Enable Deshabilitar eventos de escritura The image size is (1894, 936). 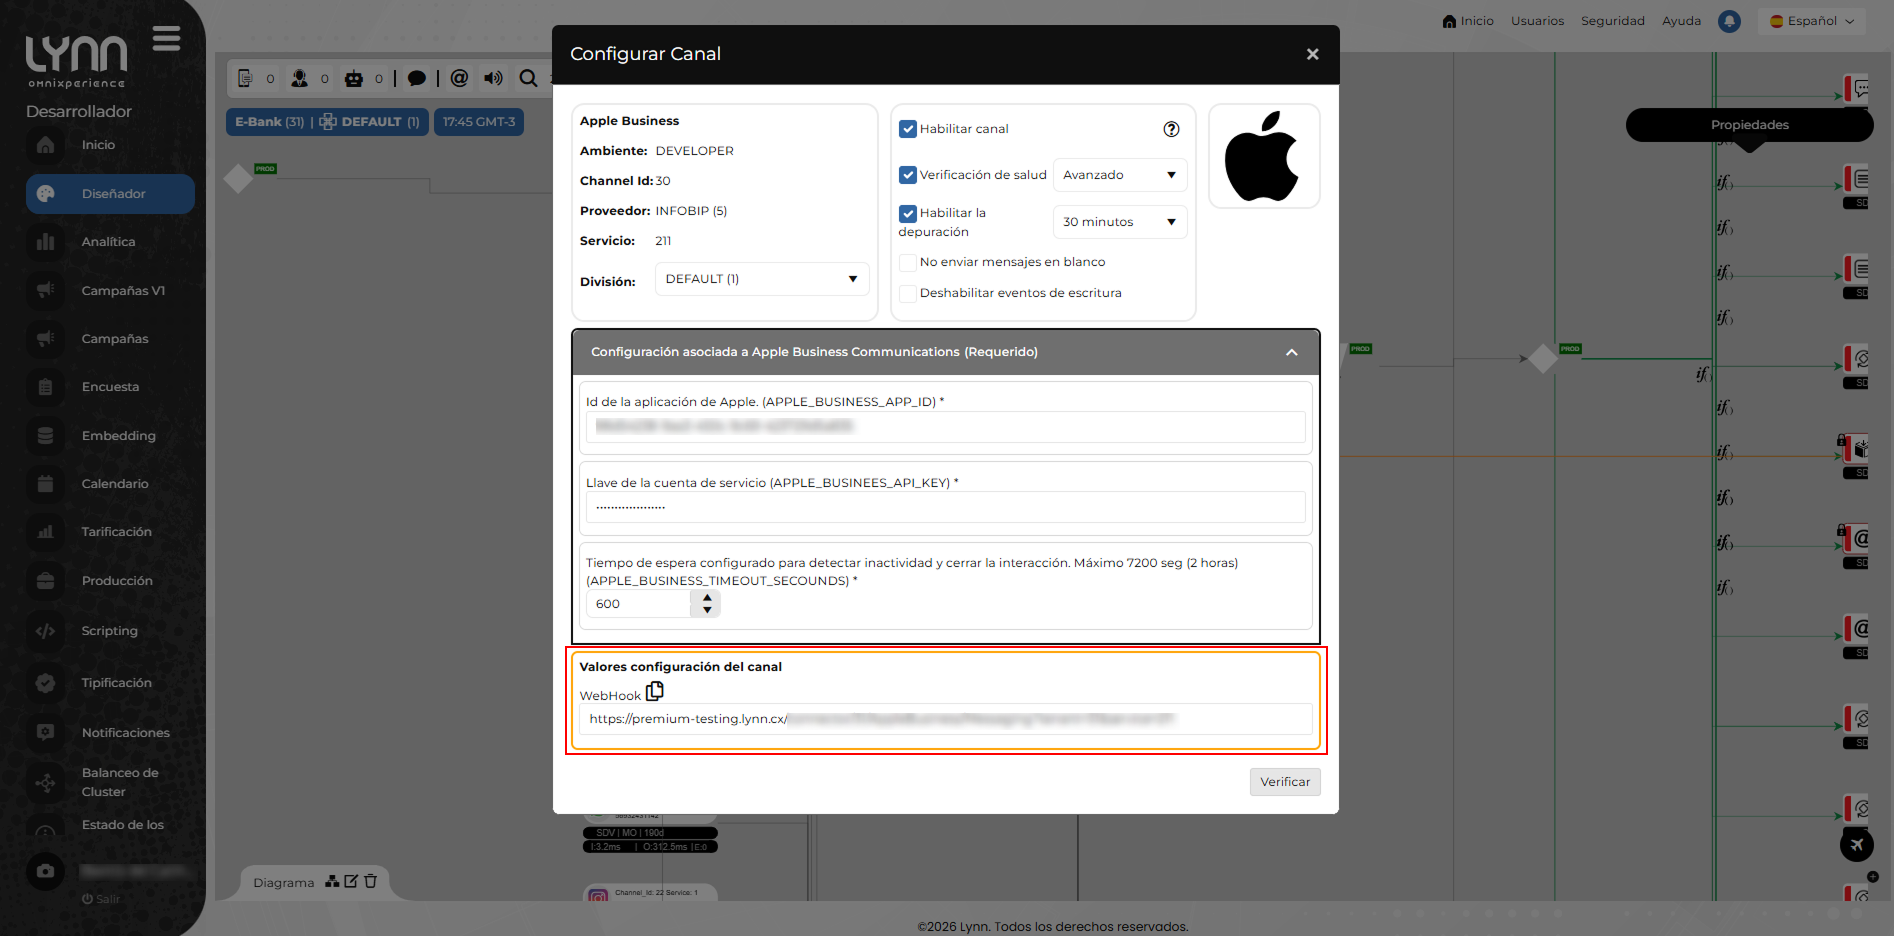pyautogui.click(x=908, y=293)
